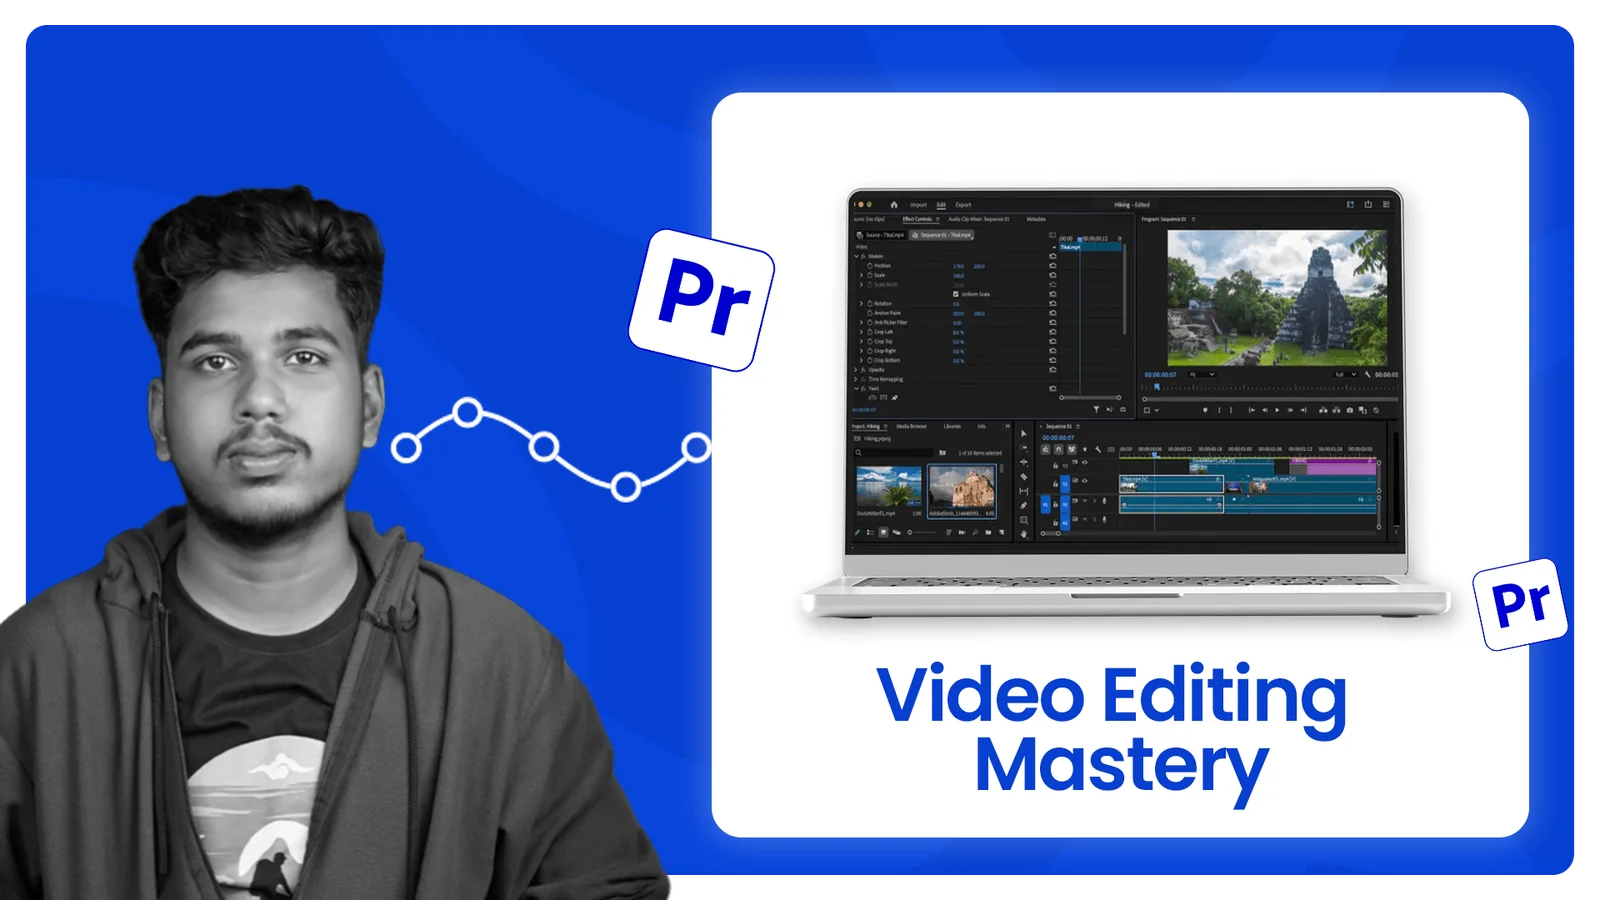Click the New Item icon in Project panel
The image size is (1600, 900).
[1001, 532]
